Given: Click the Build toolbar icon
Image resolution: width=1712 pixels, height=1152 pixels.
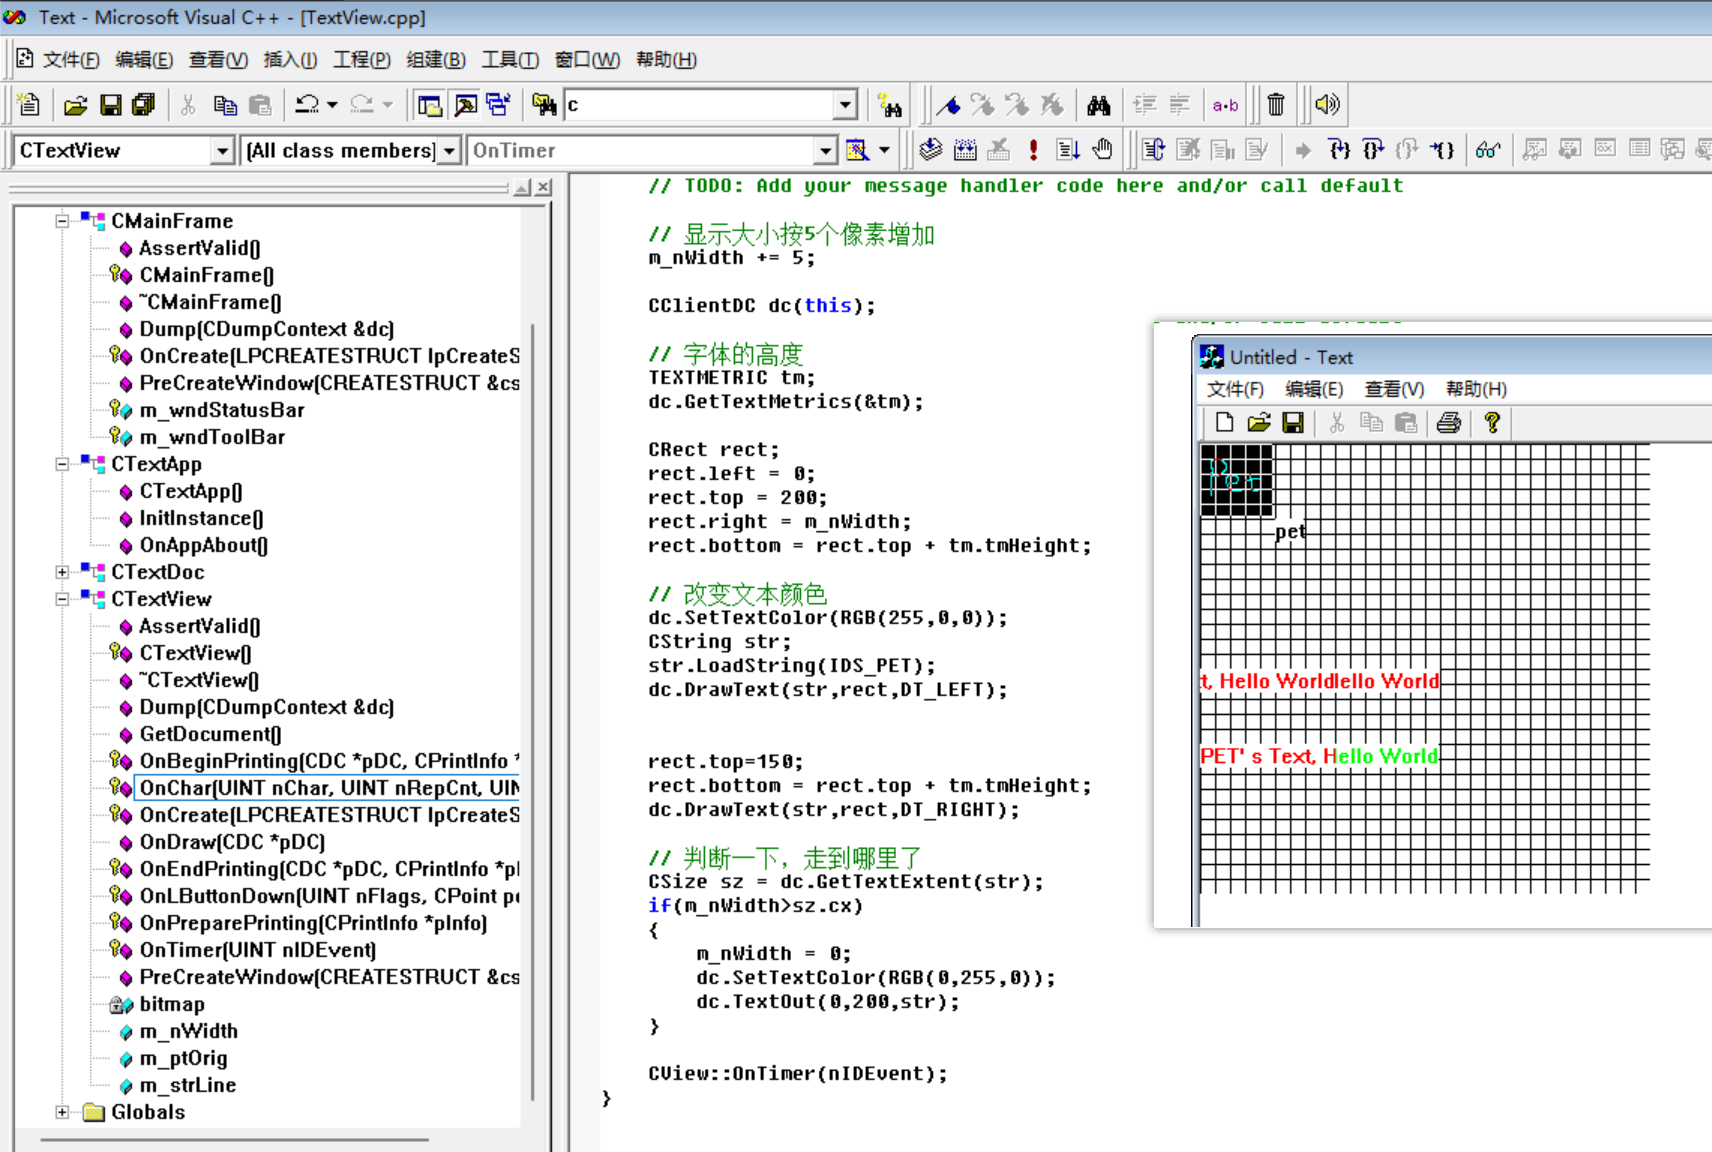Looking at the screenshot, I should [965, 150].
